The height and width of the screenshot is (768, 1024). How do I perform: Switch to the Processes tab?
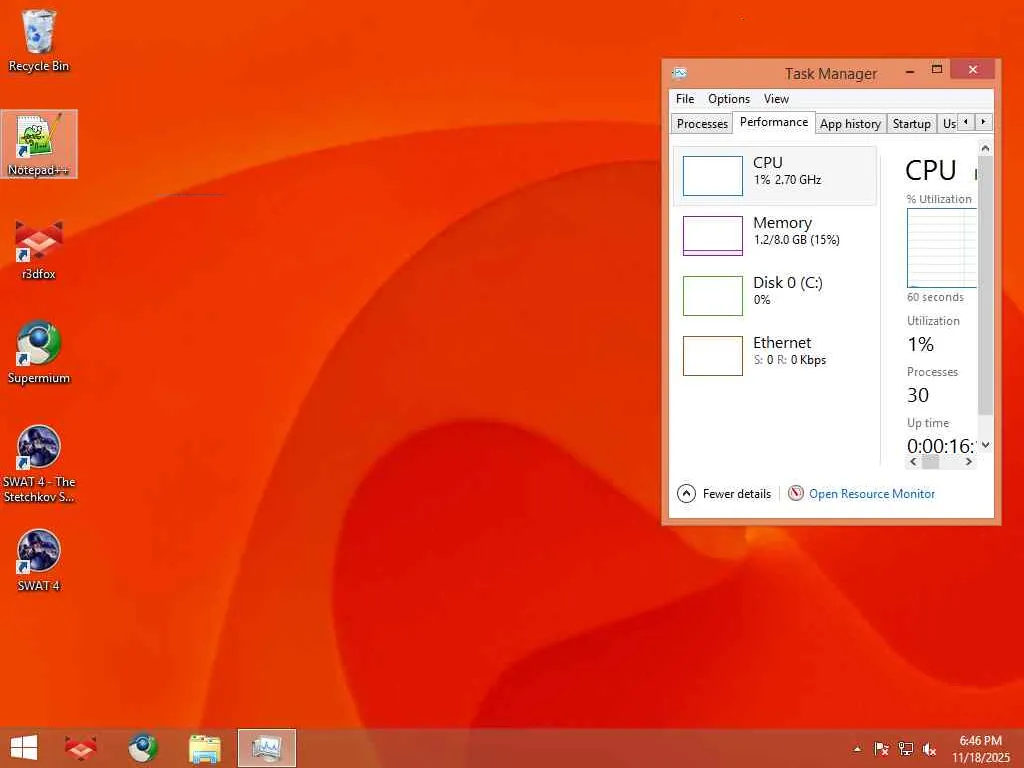(702, 123)
